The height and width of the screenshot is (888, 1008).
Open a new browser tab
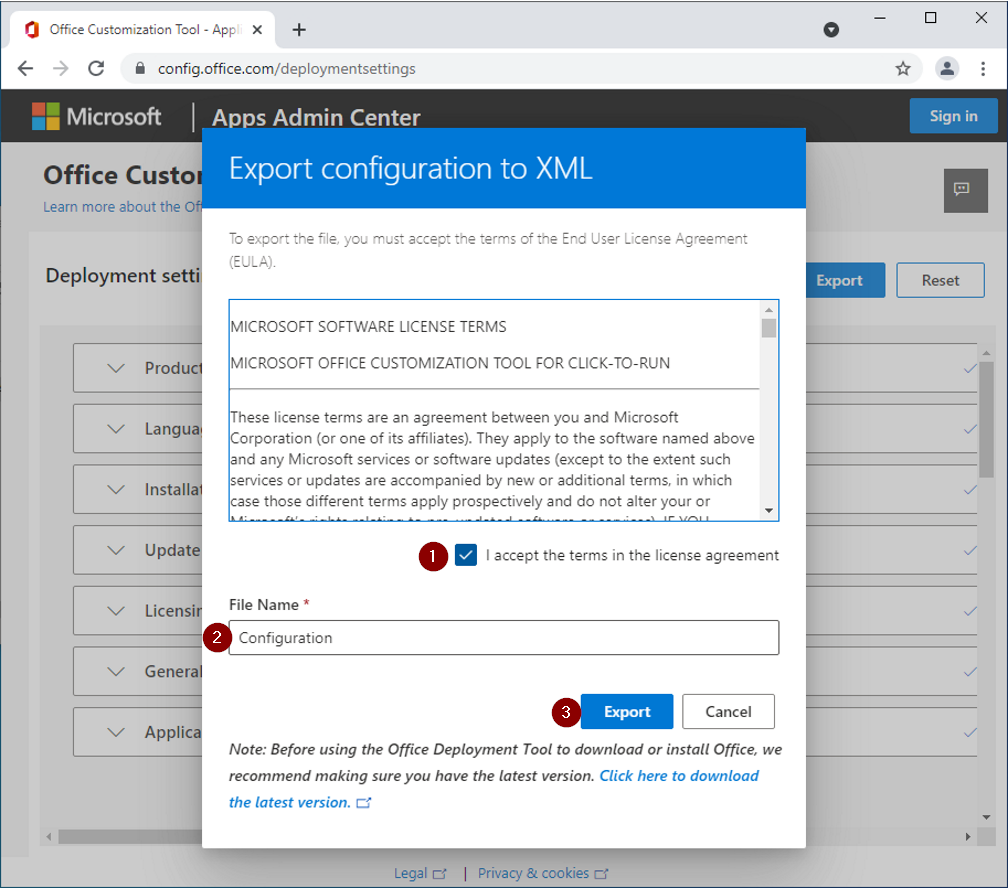tap(299, 30)
